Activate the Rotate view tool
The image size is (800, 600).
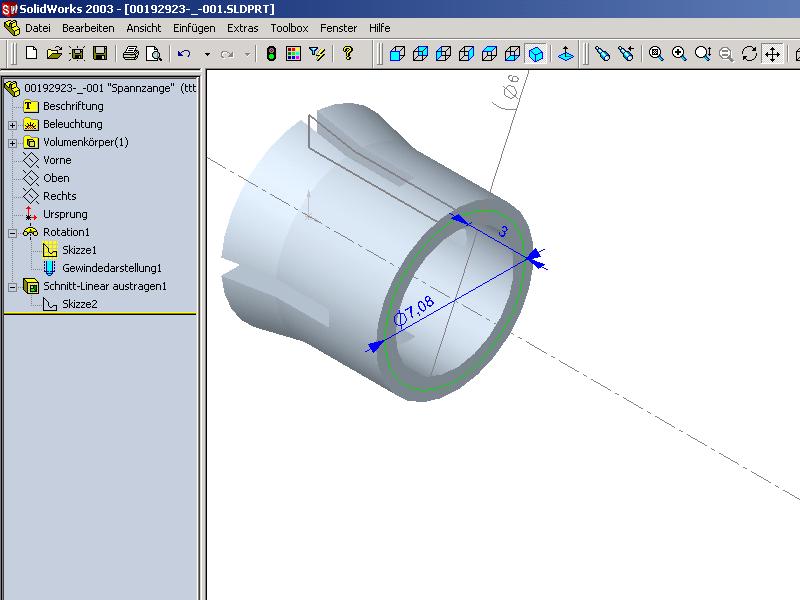coord(749,53)
